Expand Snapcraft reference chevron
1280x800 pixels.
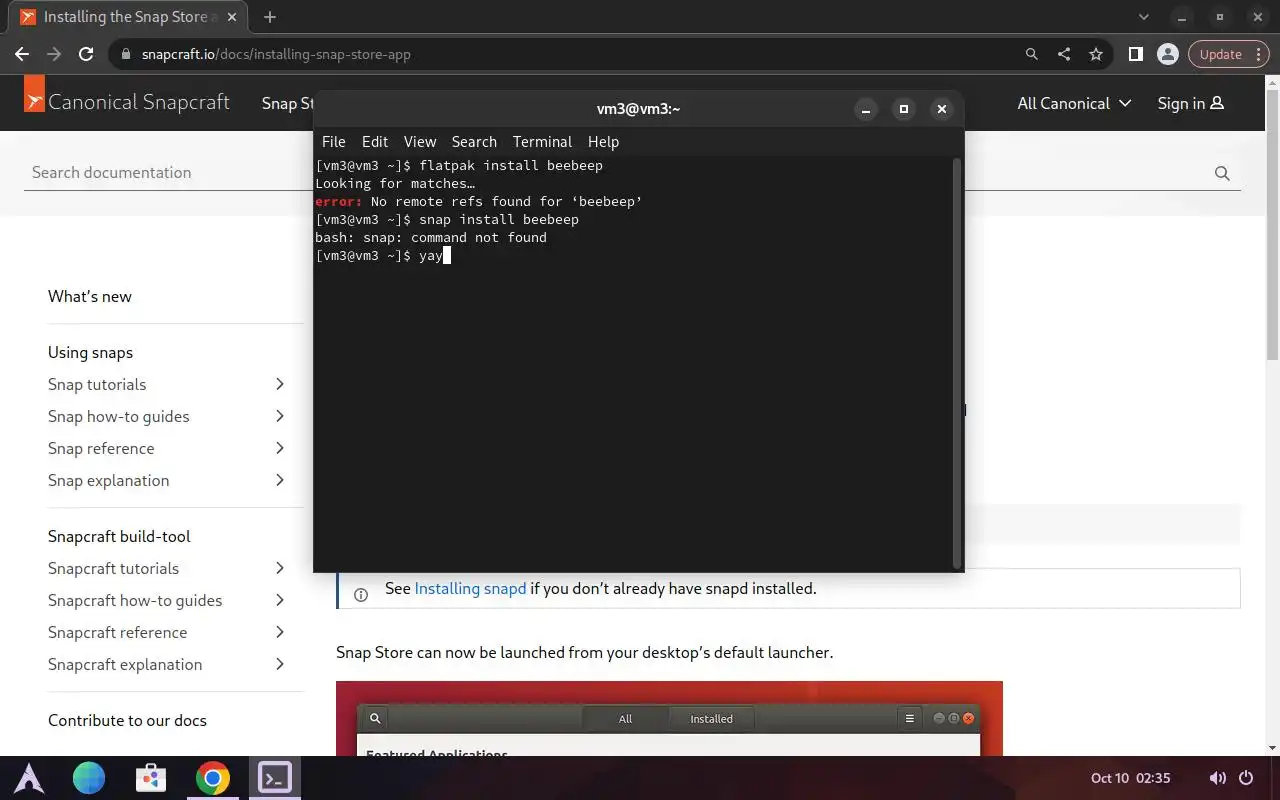pyautogui.click(x=280, y=632)
